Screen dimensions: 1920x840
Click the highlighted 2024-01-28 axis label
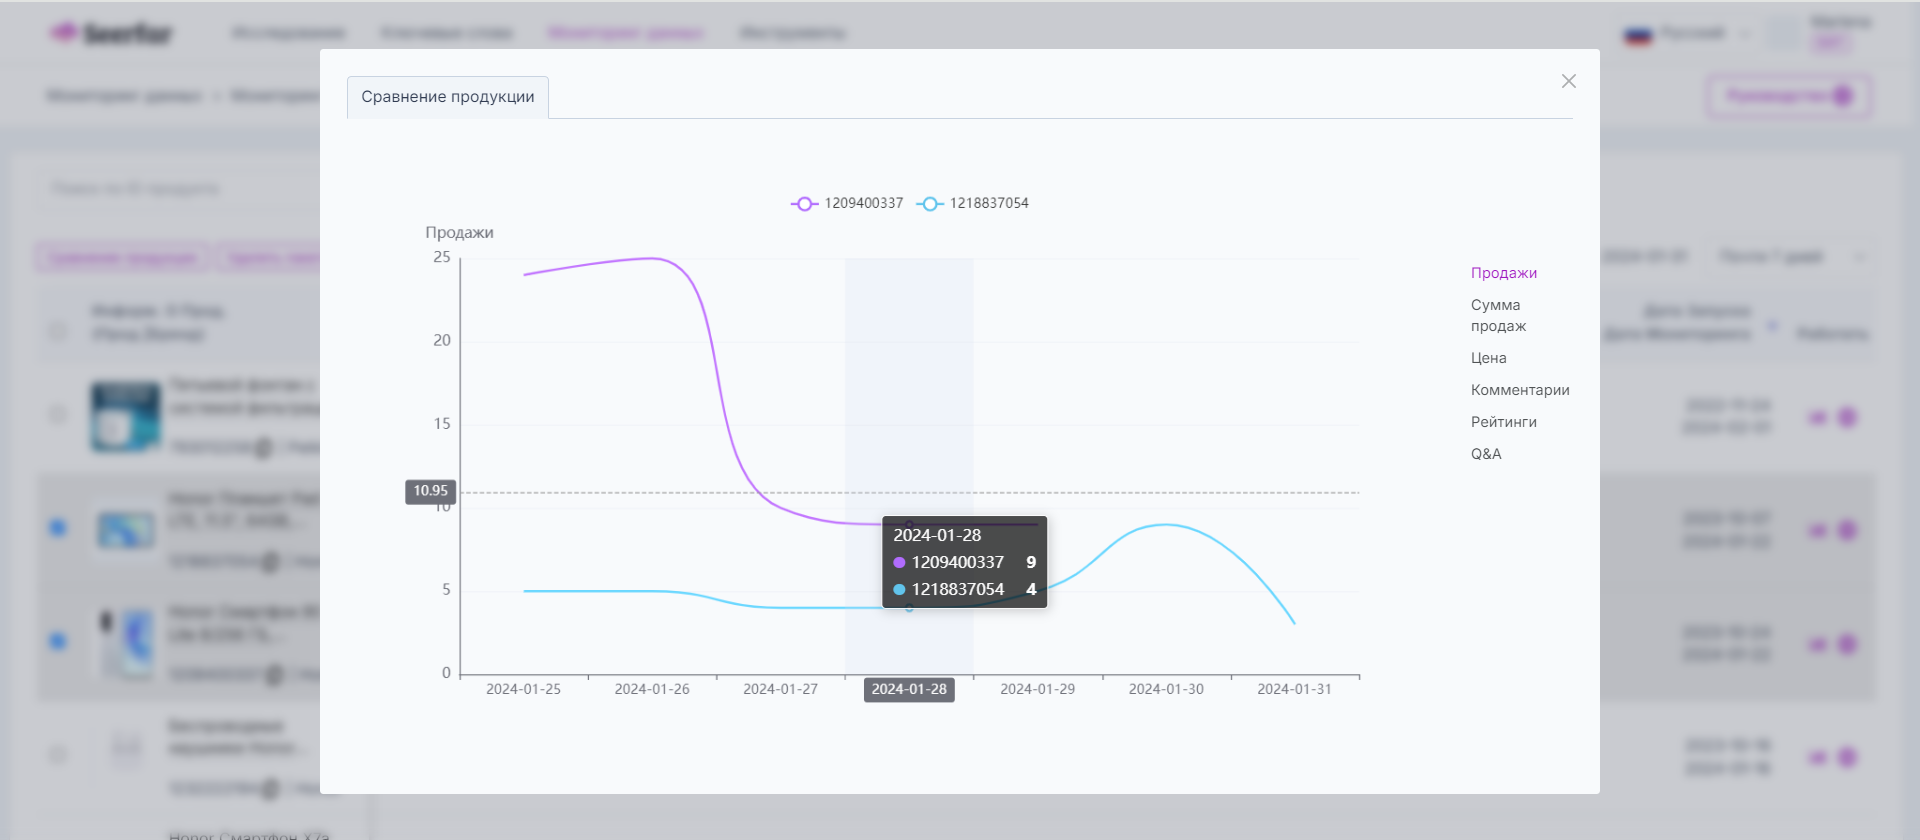coord(909,689)
